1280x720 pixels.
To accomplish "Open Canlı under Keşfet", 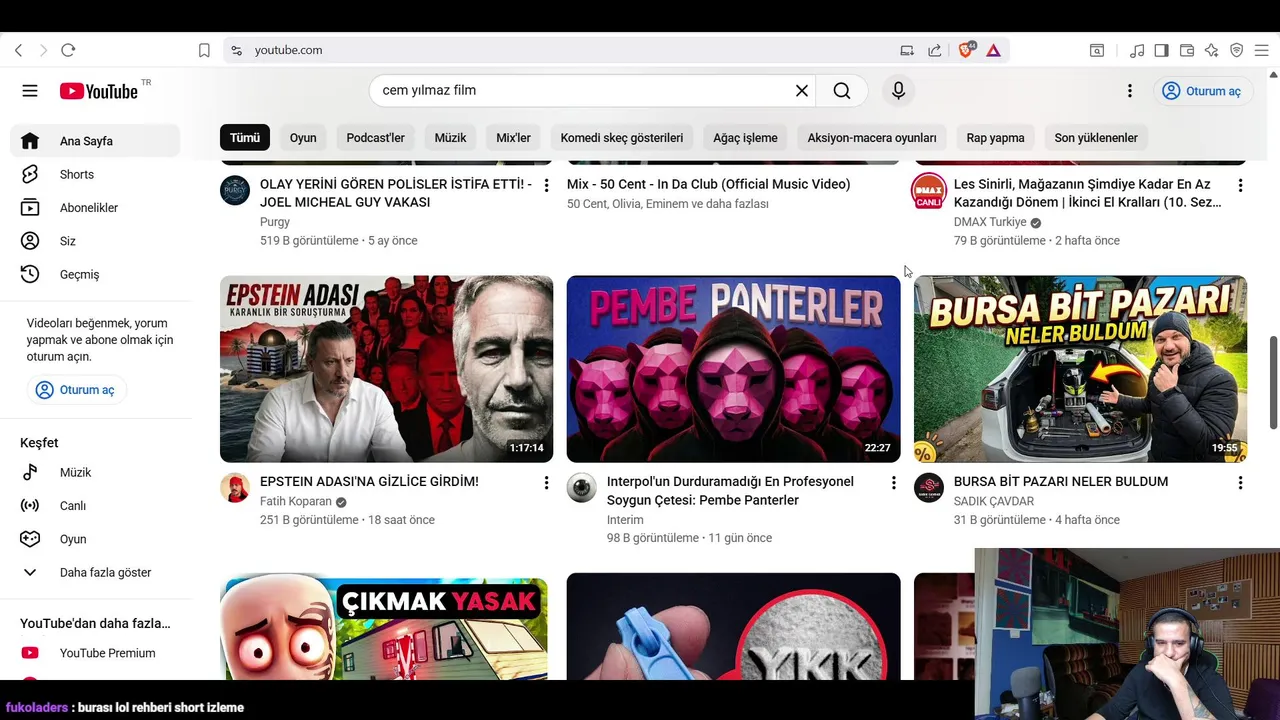I will 95,506.
